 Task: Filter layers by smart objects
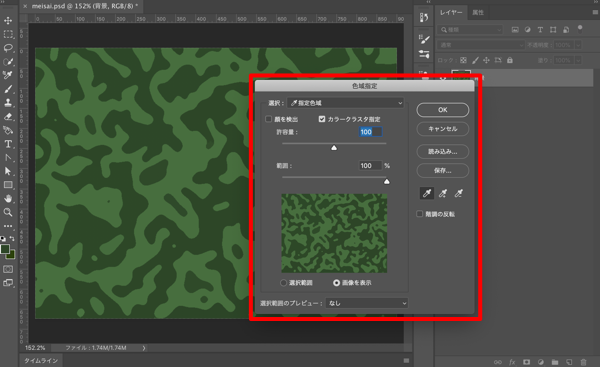(566, 29)
